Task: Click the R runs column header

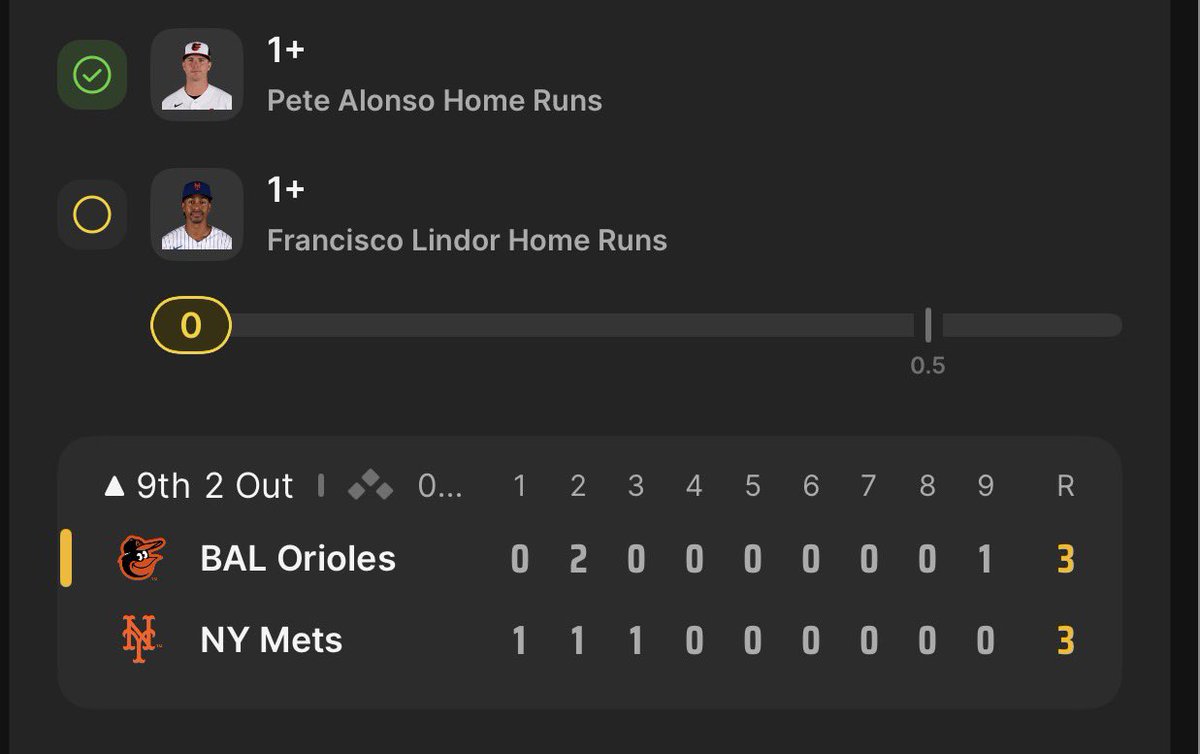Action: [1066, 486]
